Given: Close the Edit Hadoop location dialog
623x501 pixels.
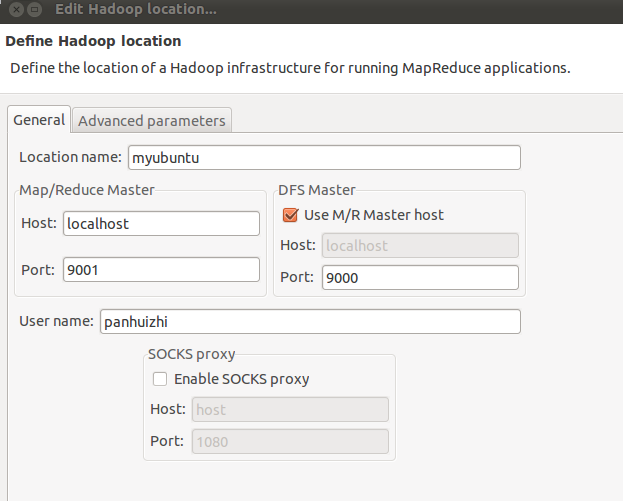Looking at the screenshot, I should point(17,9).
